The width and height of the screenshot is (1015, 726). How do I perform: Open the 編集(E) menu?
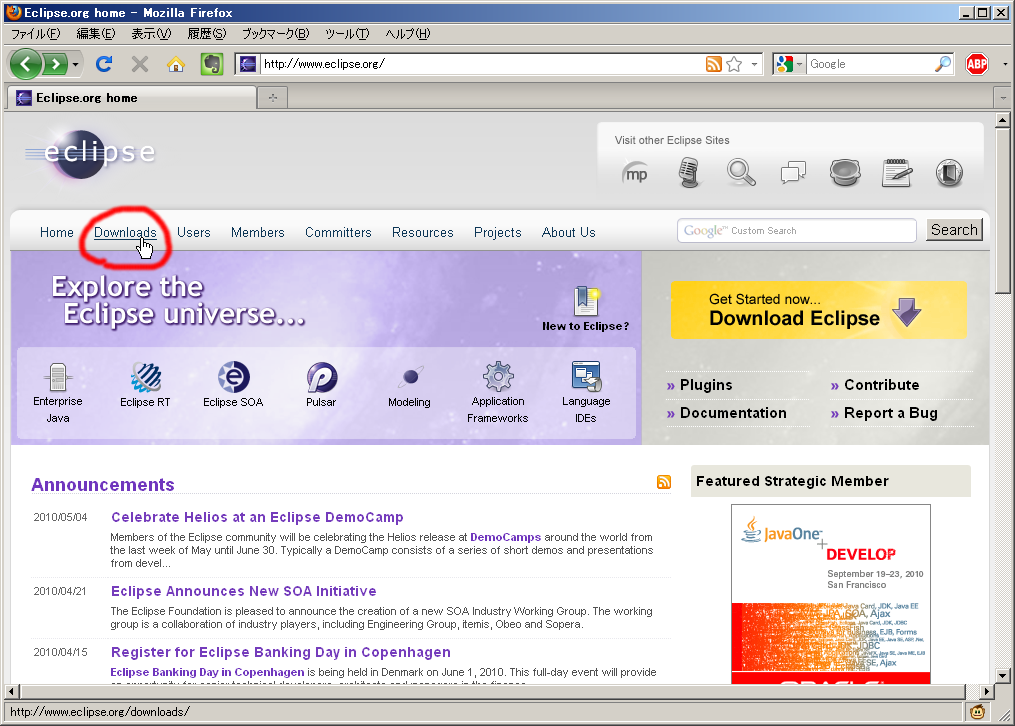pos(96,34)
